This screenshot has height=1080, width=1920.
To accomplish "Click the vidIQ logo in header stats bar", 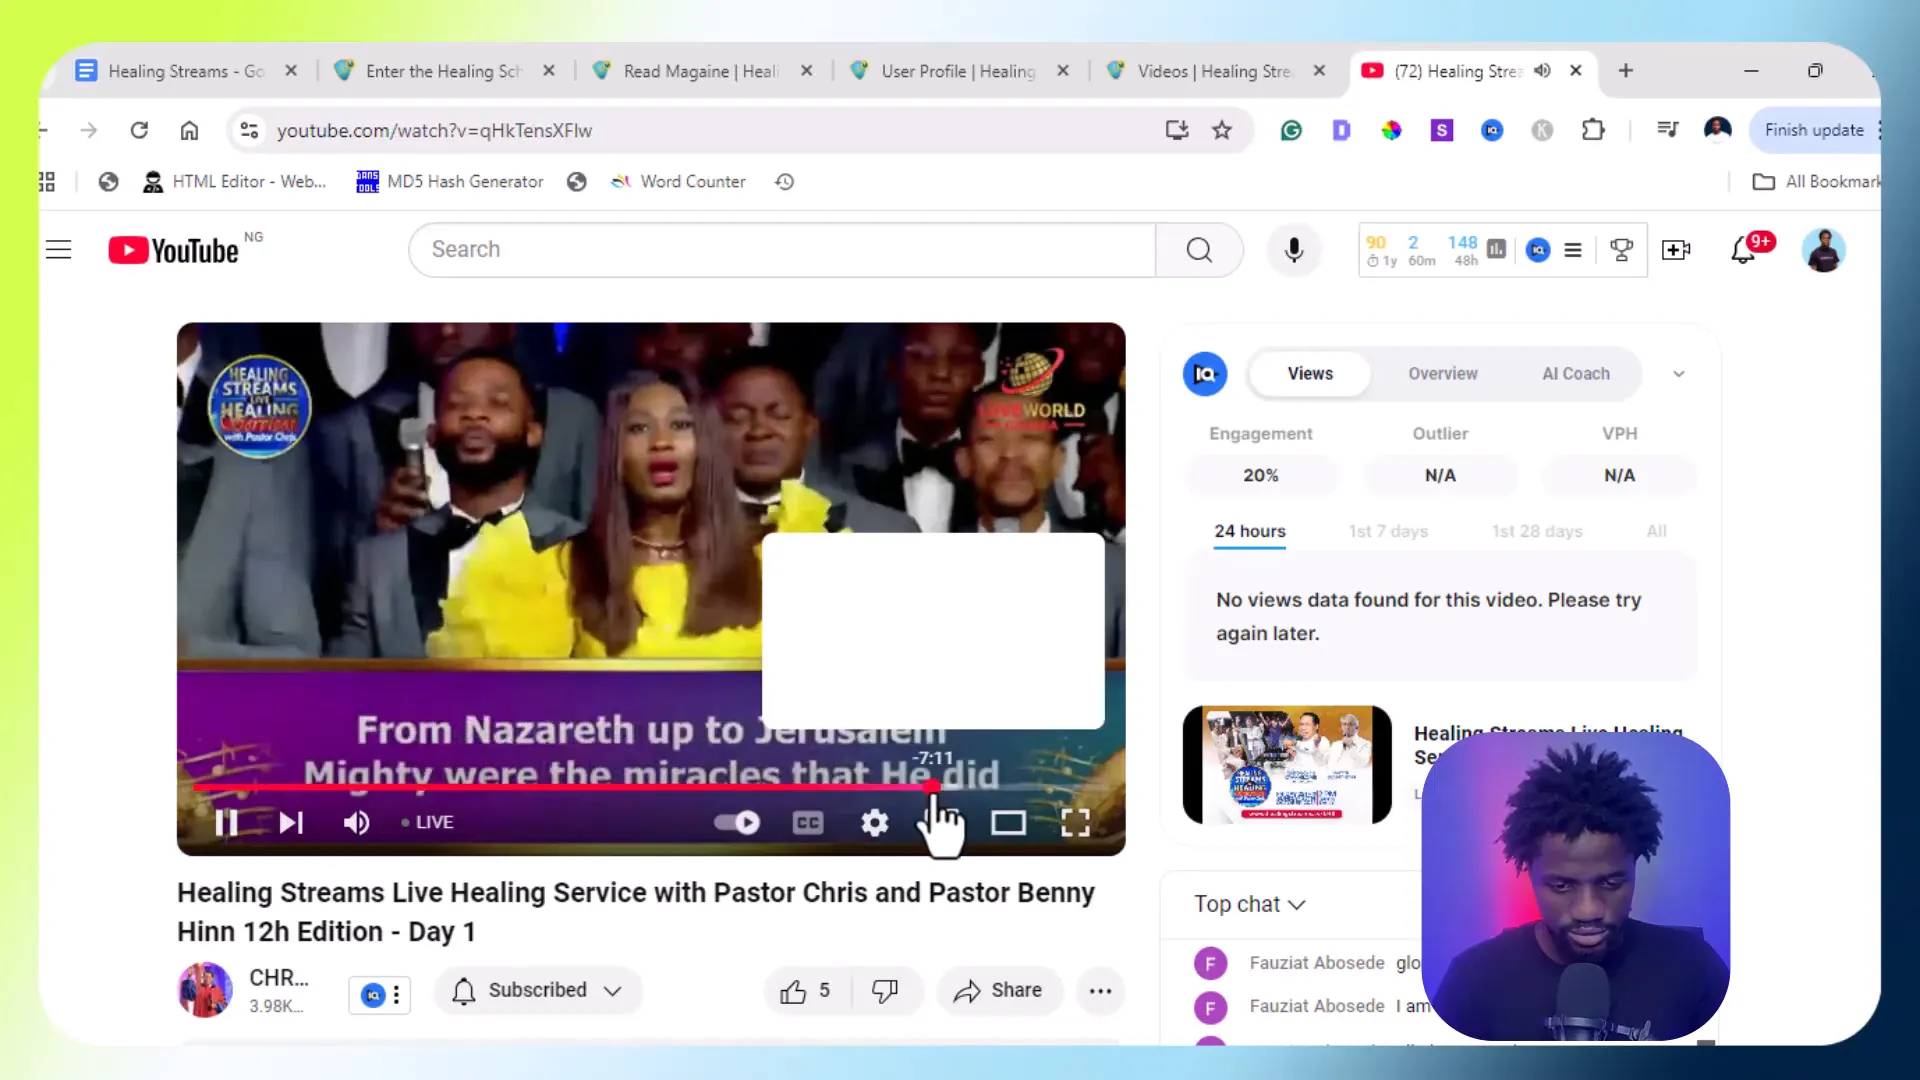I will (x=1538, y=250).
